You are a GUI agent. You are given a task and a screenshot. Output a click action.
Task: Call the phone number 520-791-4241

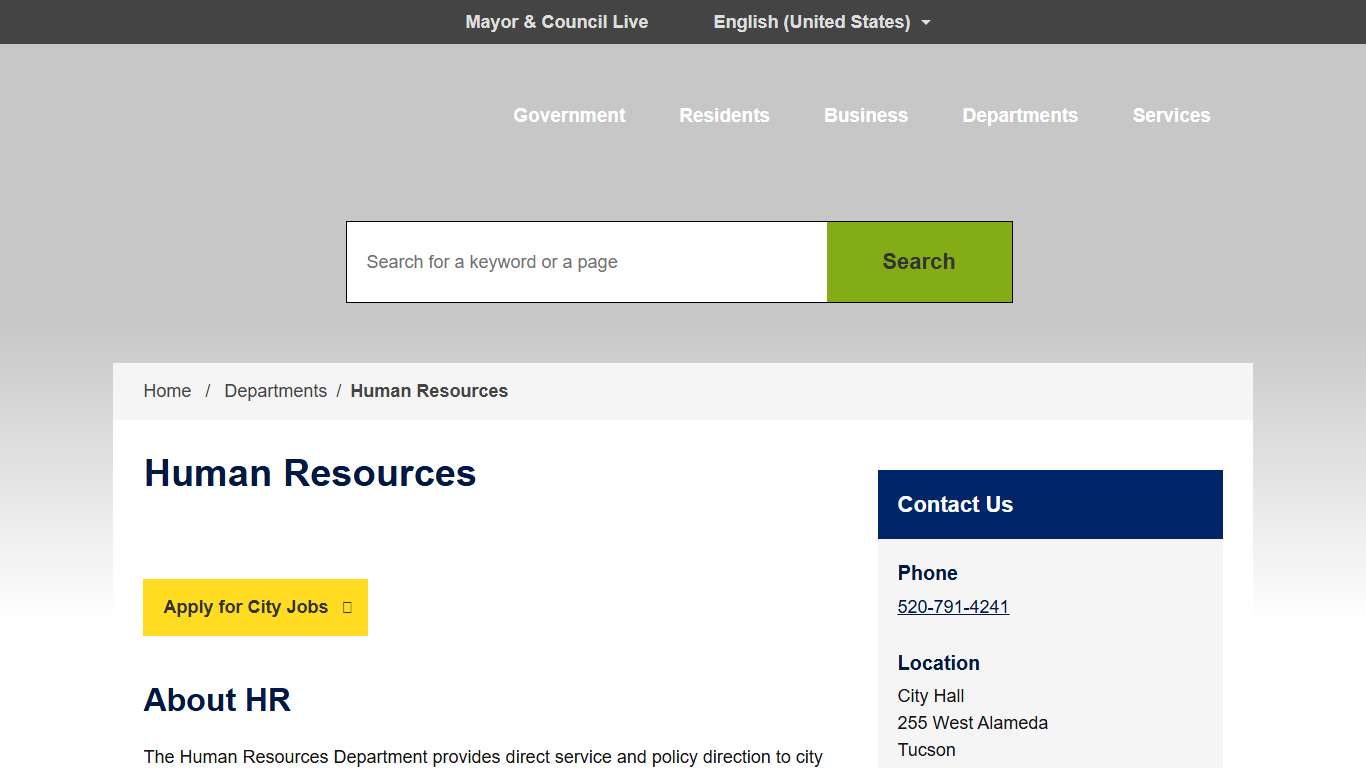(952, 607)
